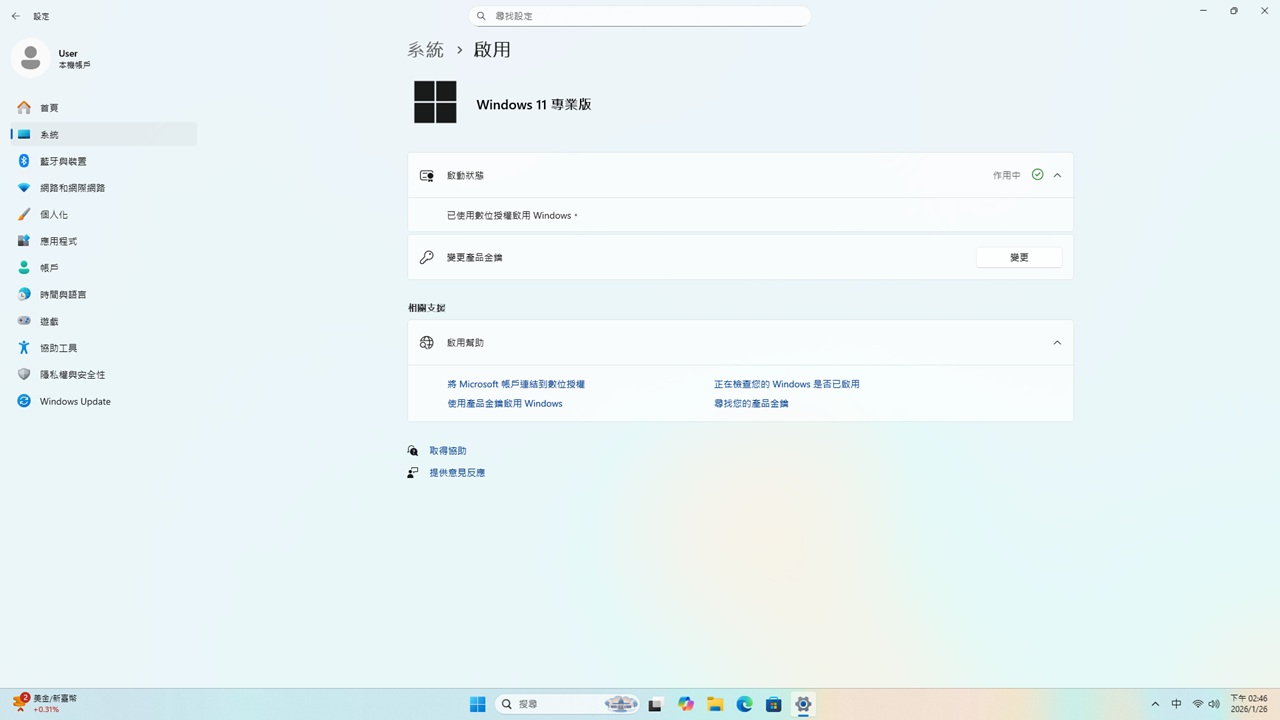This screenshot has height=720, width=1280.
Task: Open the User profile avatar
Action: 30,58
